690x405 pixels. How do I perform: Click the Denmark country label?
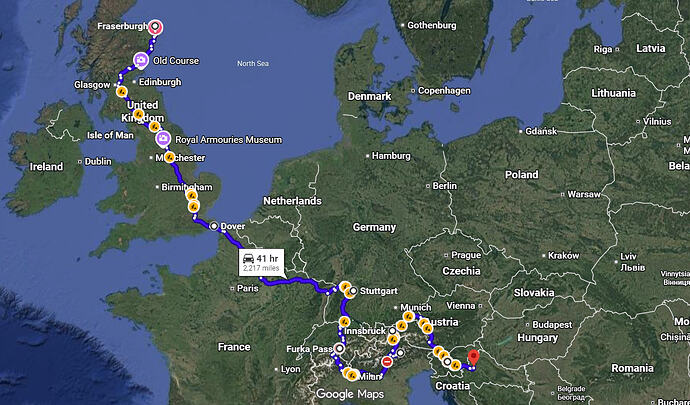[x=370, y=96]
